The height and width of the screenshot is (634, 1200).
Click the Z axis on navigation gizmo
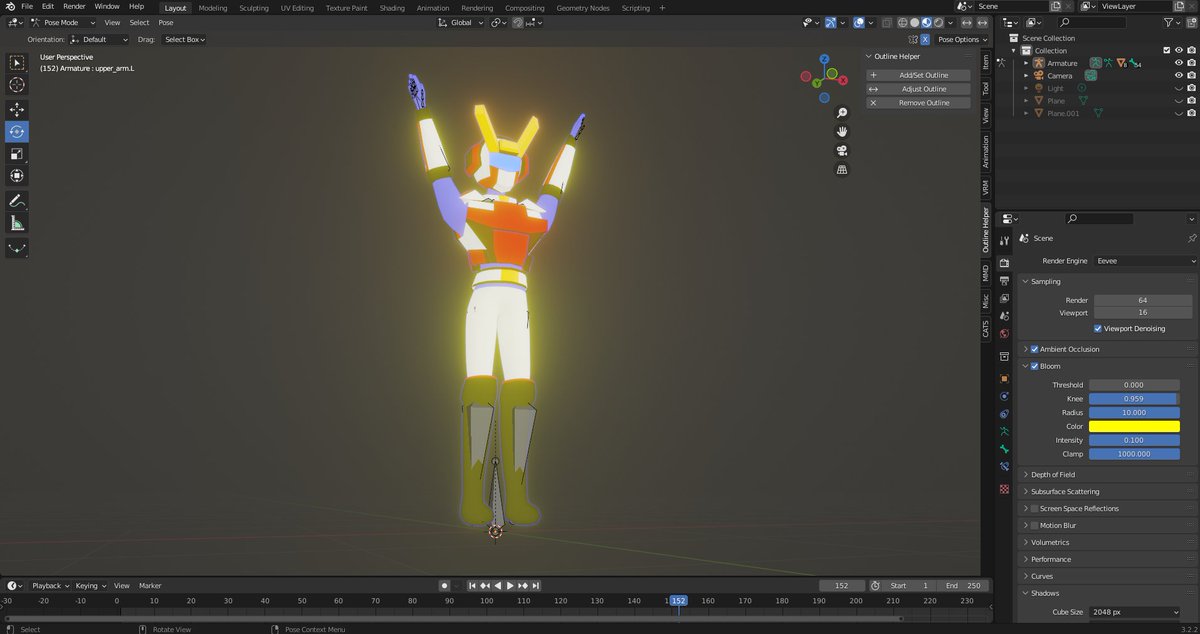pos(823,59)
